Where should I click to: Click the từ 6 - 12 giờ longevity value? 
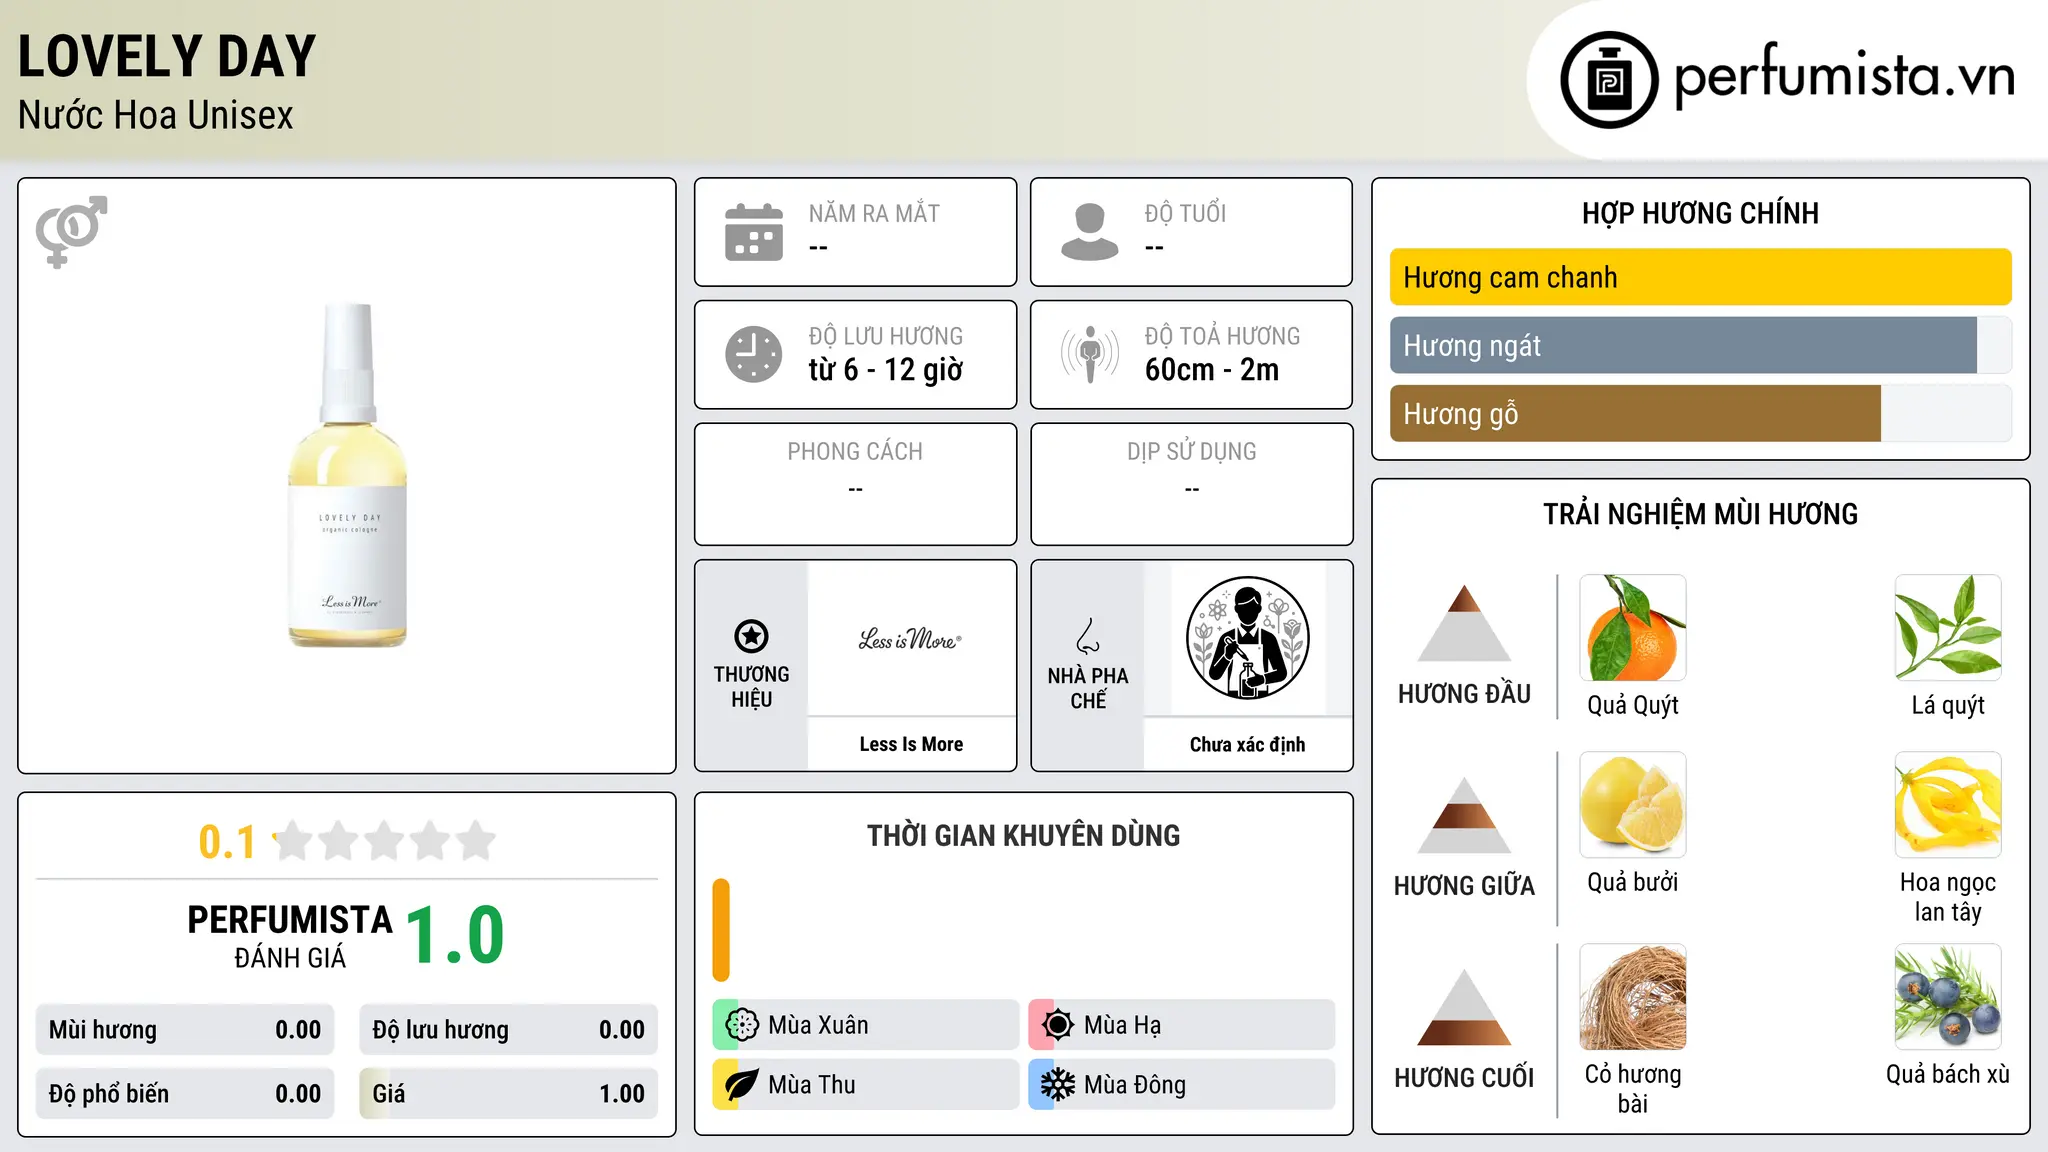click(x=886, y=370)
